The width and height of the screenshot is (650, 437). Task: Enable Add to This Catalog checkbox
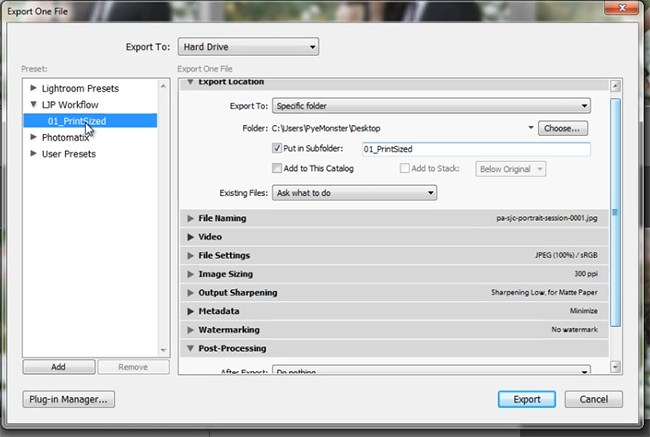(276, 168)
